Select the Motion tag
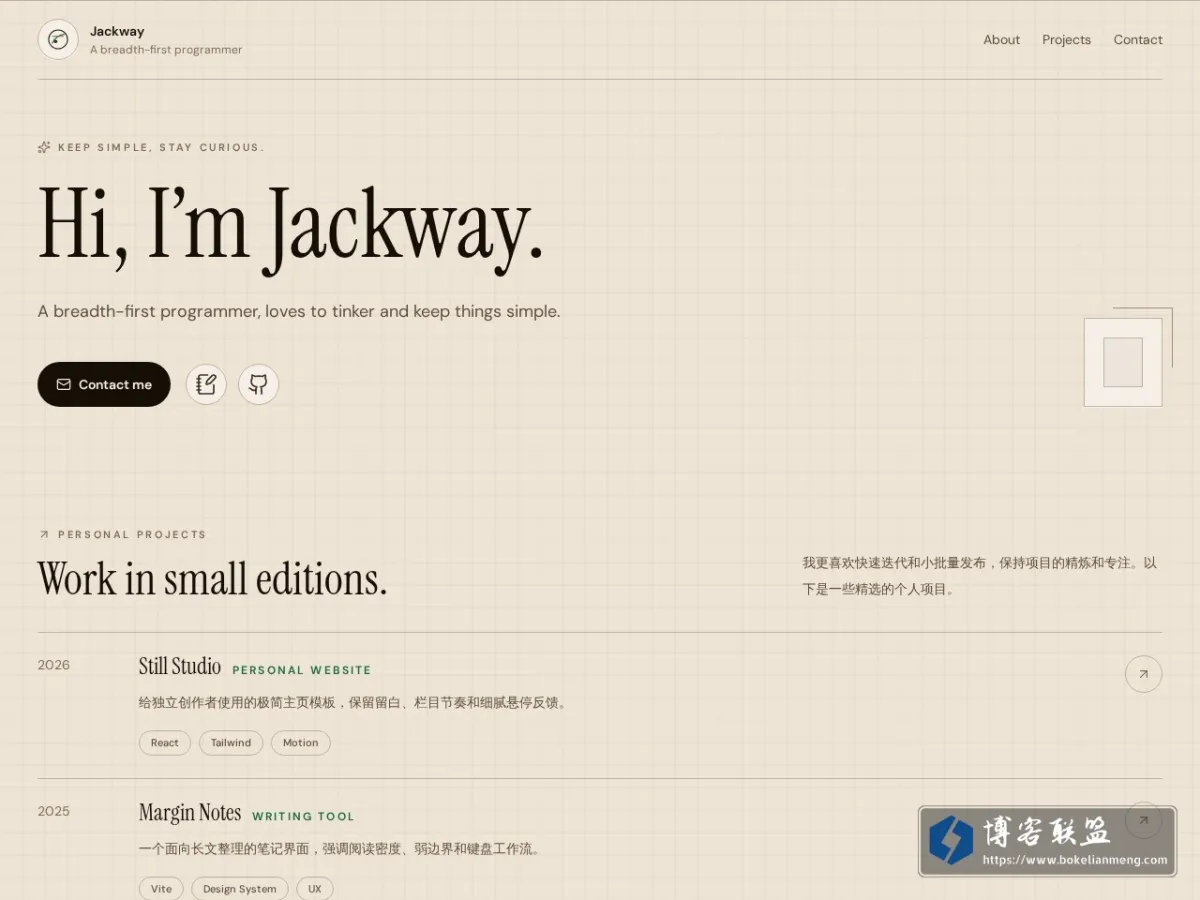 (300, 743)
